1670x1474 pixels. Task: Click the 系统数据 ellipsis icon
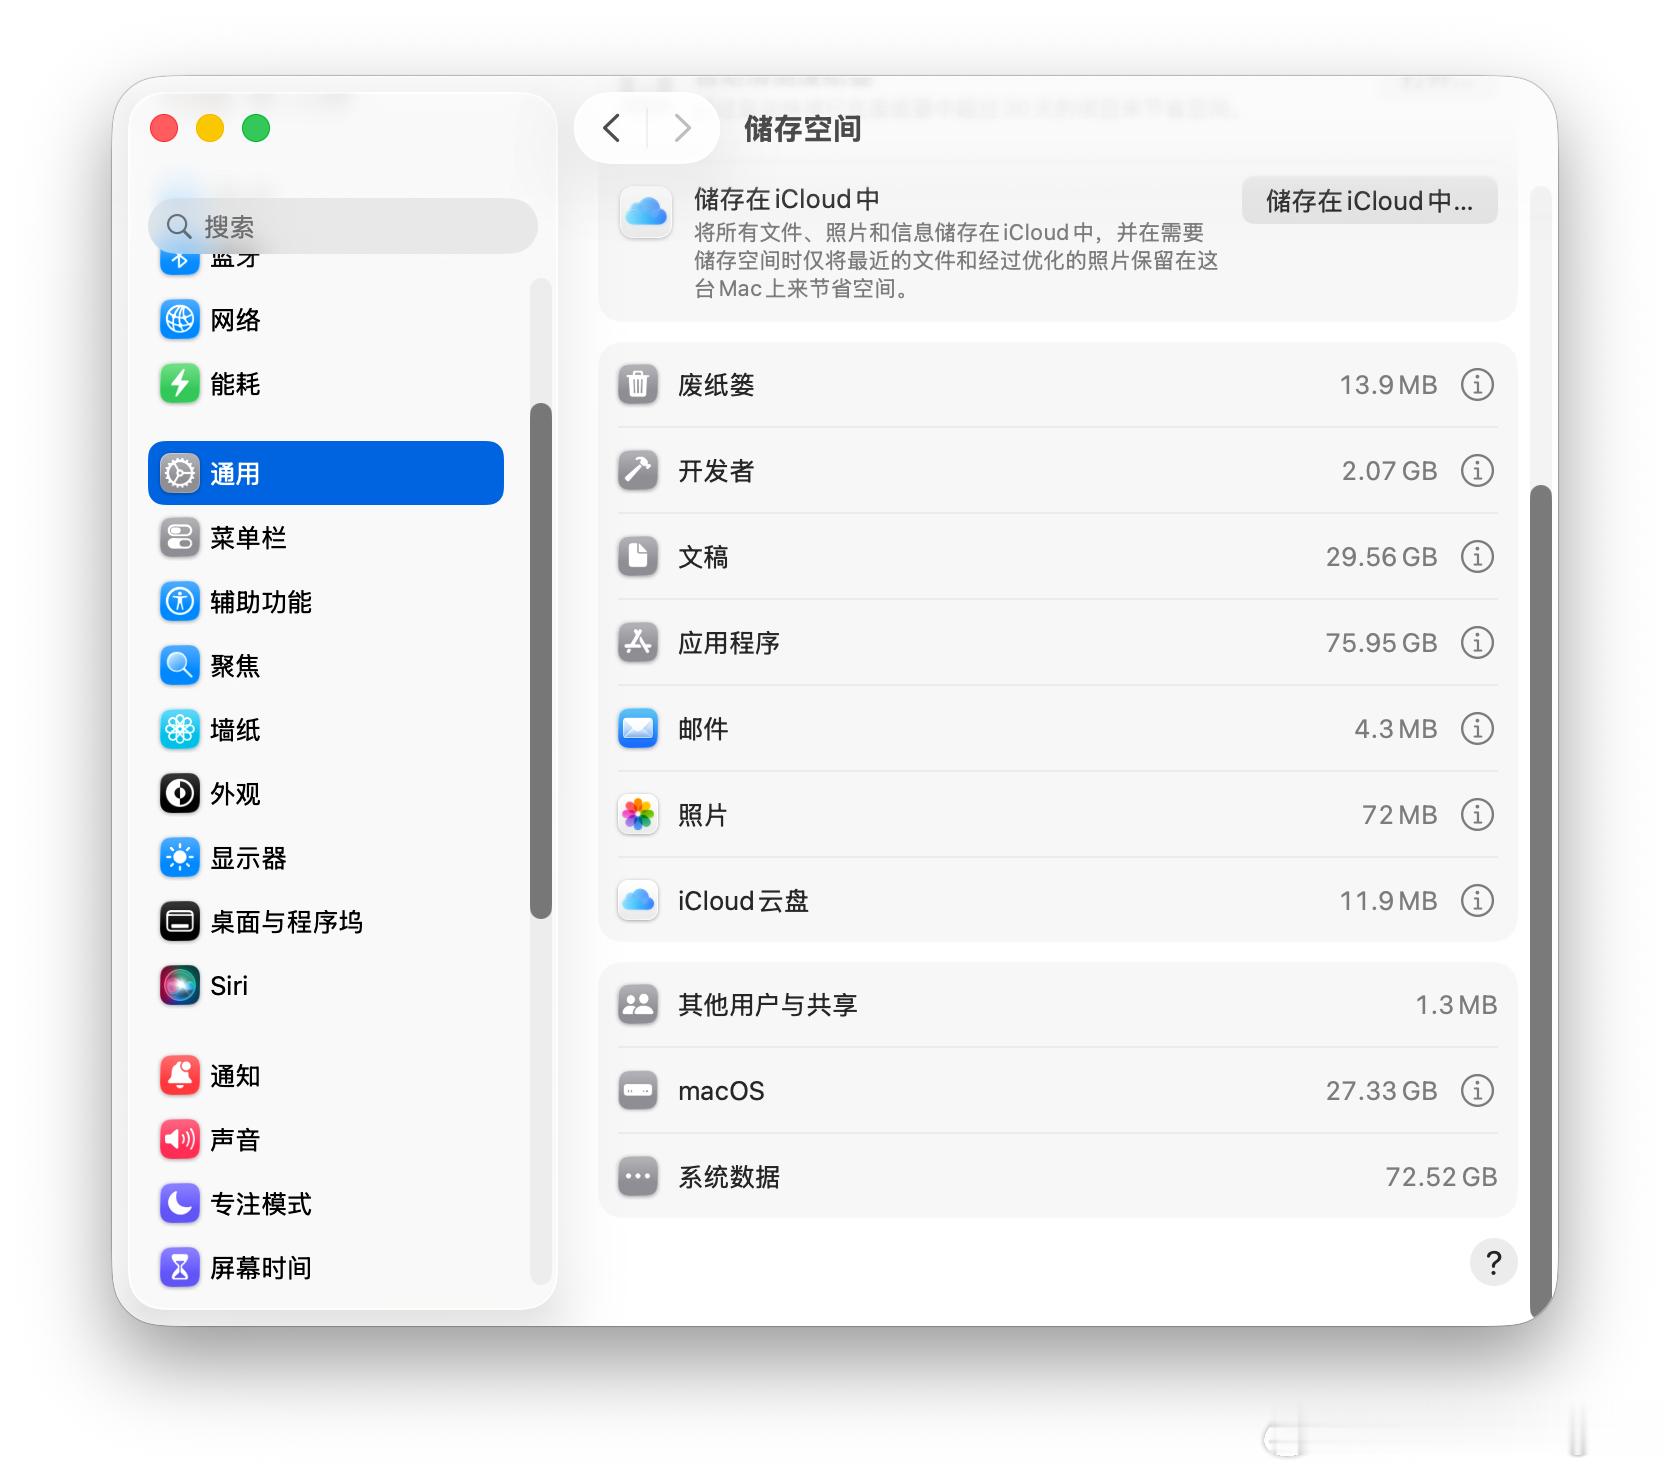[x=638, y=1177]
